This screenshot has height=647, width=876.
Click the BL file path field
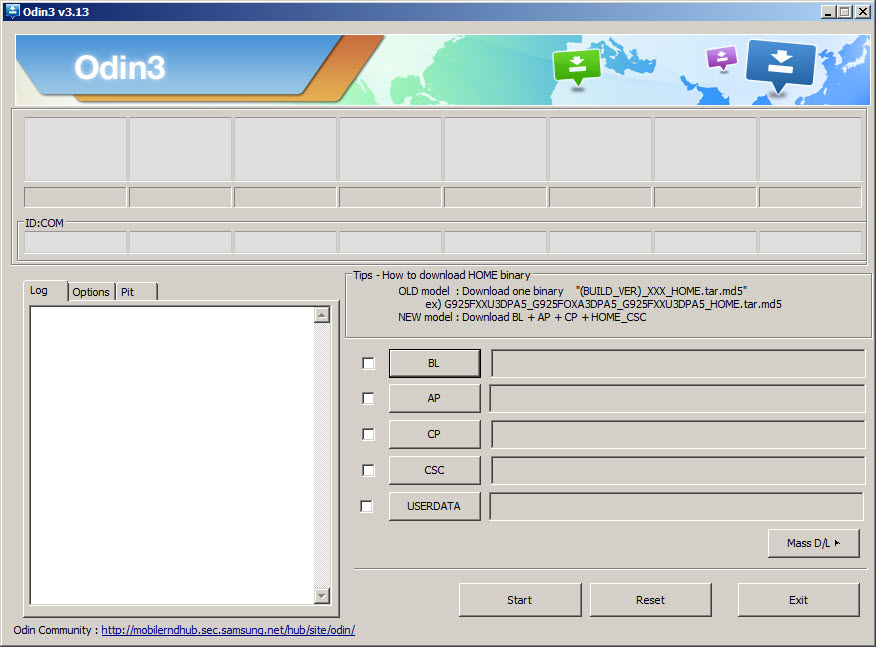[x=678, y=363]
